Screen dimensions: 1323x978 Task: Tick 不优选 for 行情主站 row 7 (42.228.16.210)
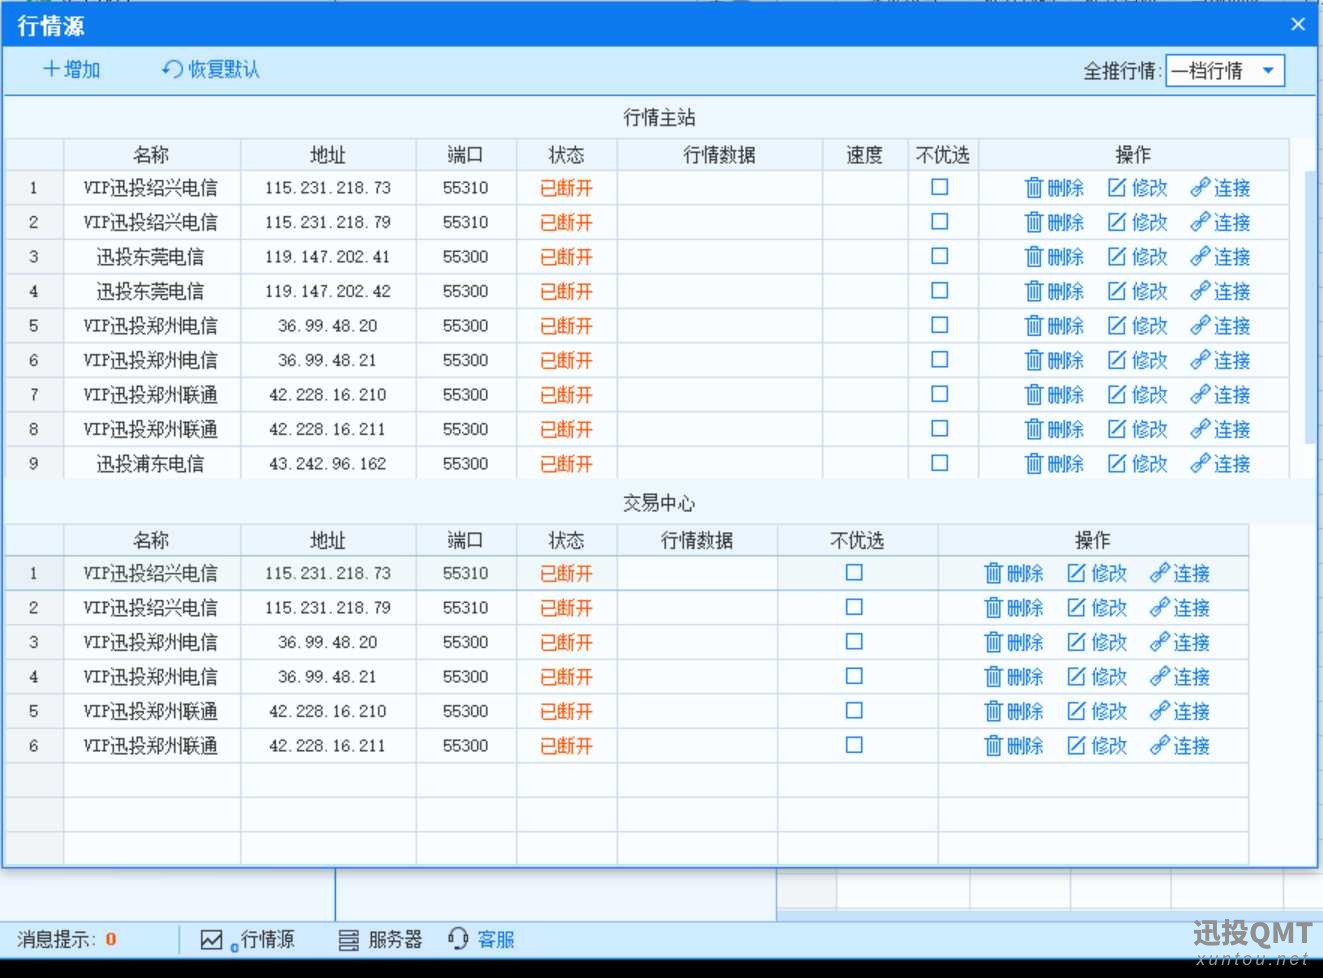pyautogui.click(x=940, y=394)
